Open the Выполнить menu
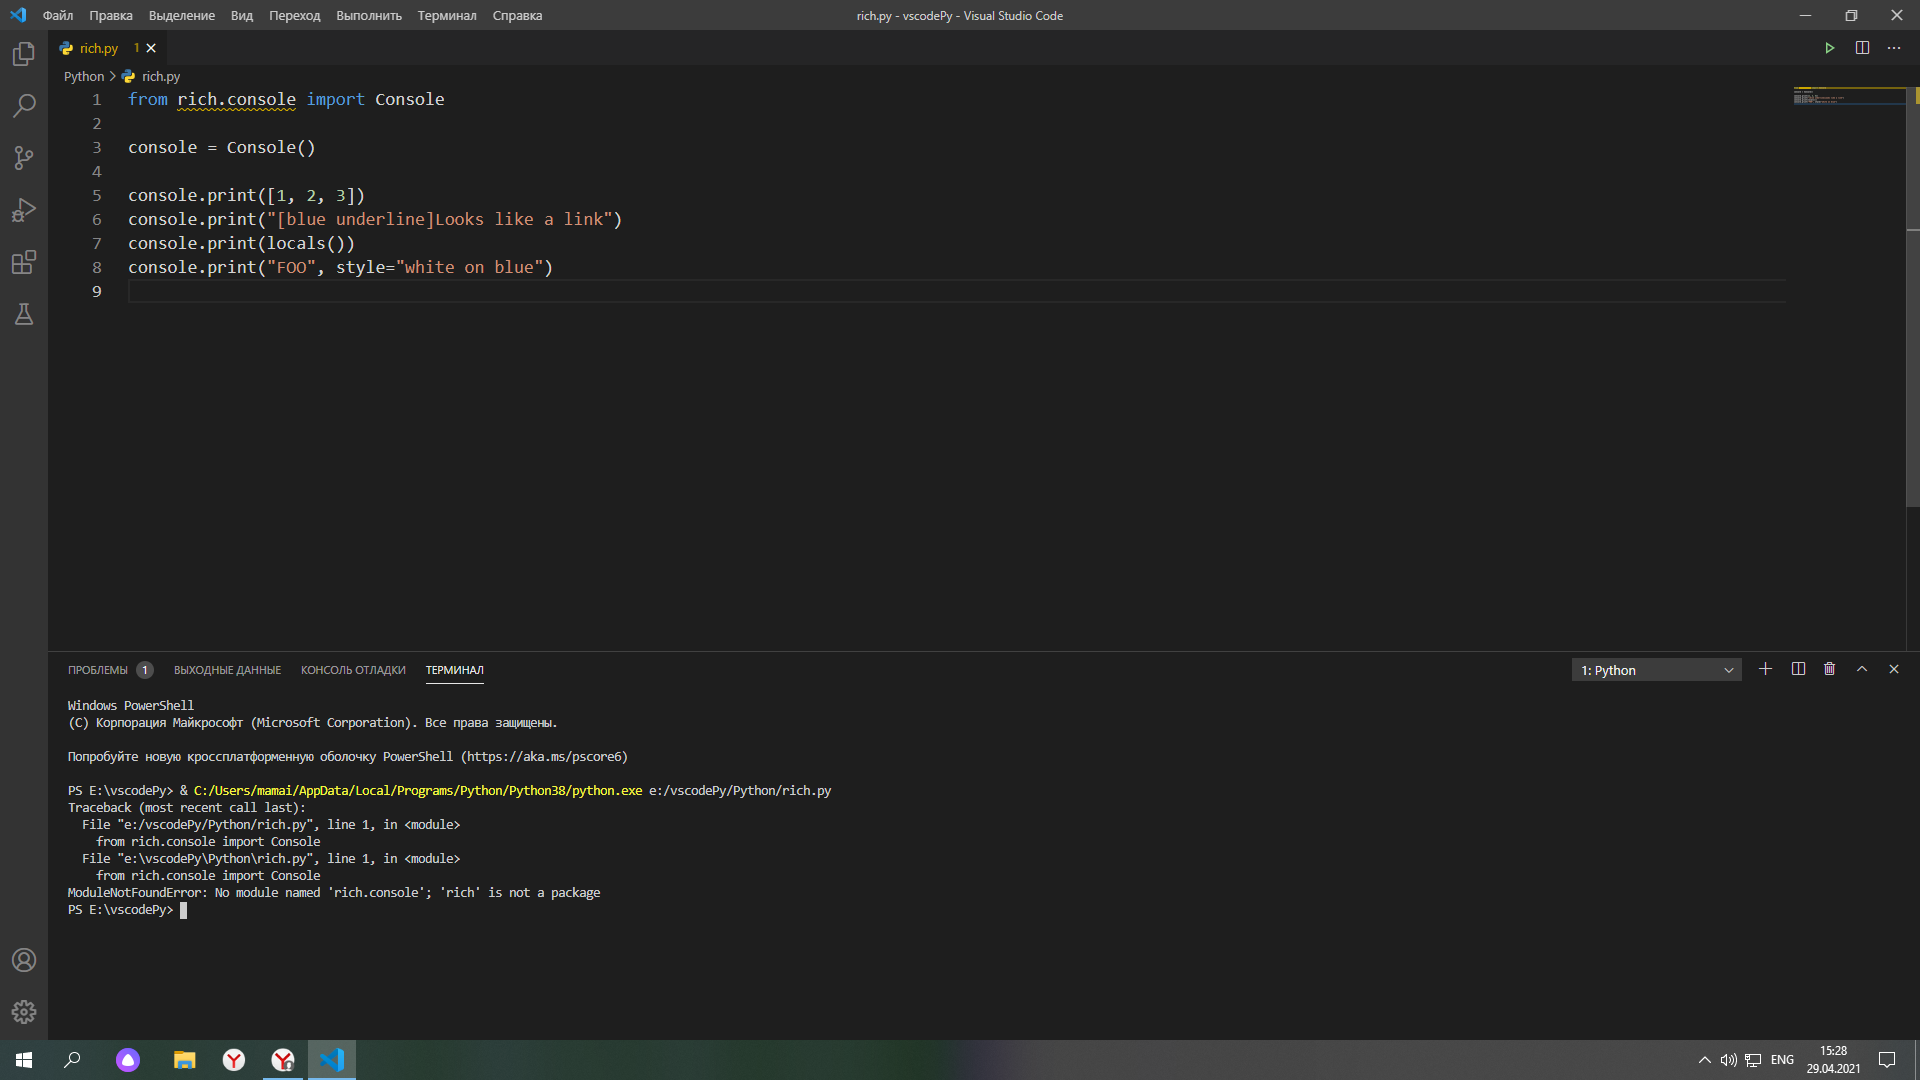 (x=369, y=15)
